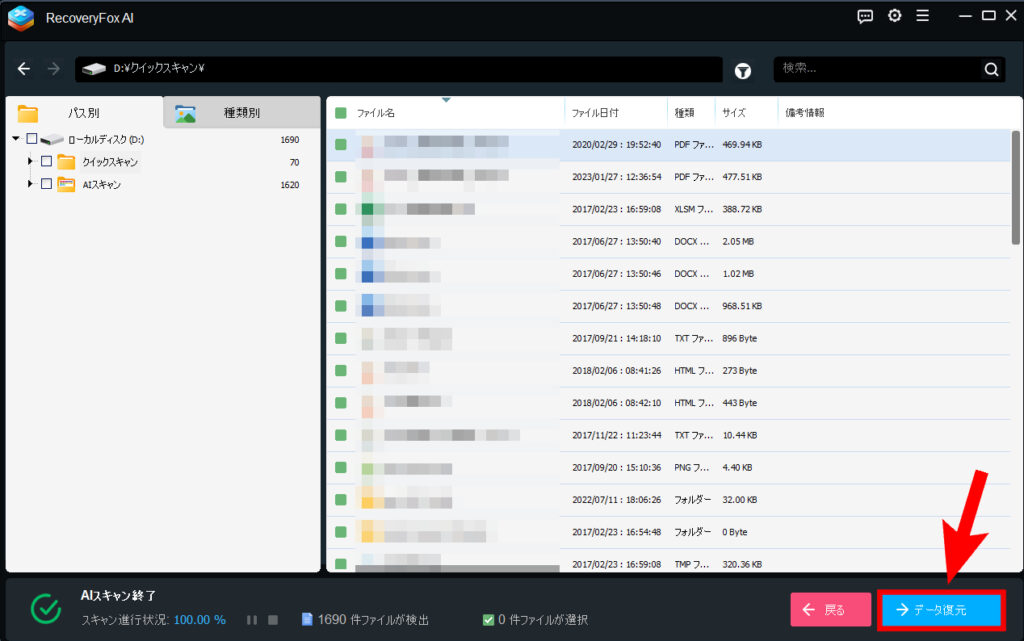This screenshot has height=641, width=1024.
Task: Collapse the ローカルディスク (D:) tree node
Action: [16, 139]
